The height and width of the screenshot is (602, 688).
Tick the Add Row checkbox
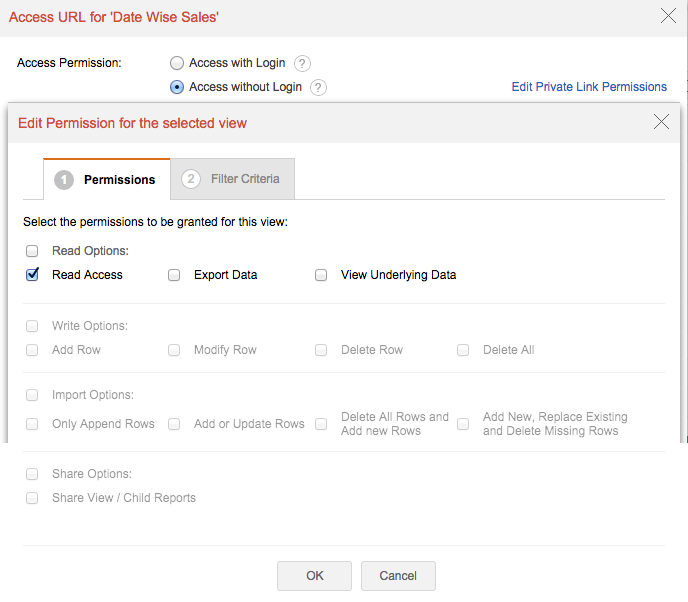pos(33,350)
